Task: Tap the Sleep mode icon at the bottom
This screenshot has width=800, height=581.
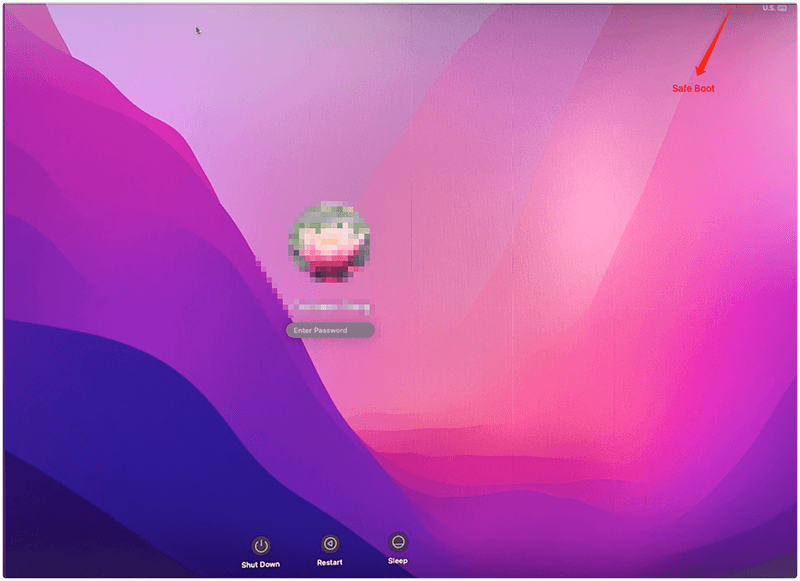Action: coord(396,543)
